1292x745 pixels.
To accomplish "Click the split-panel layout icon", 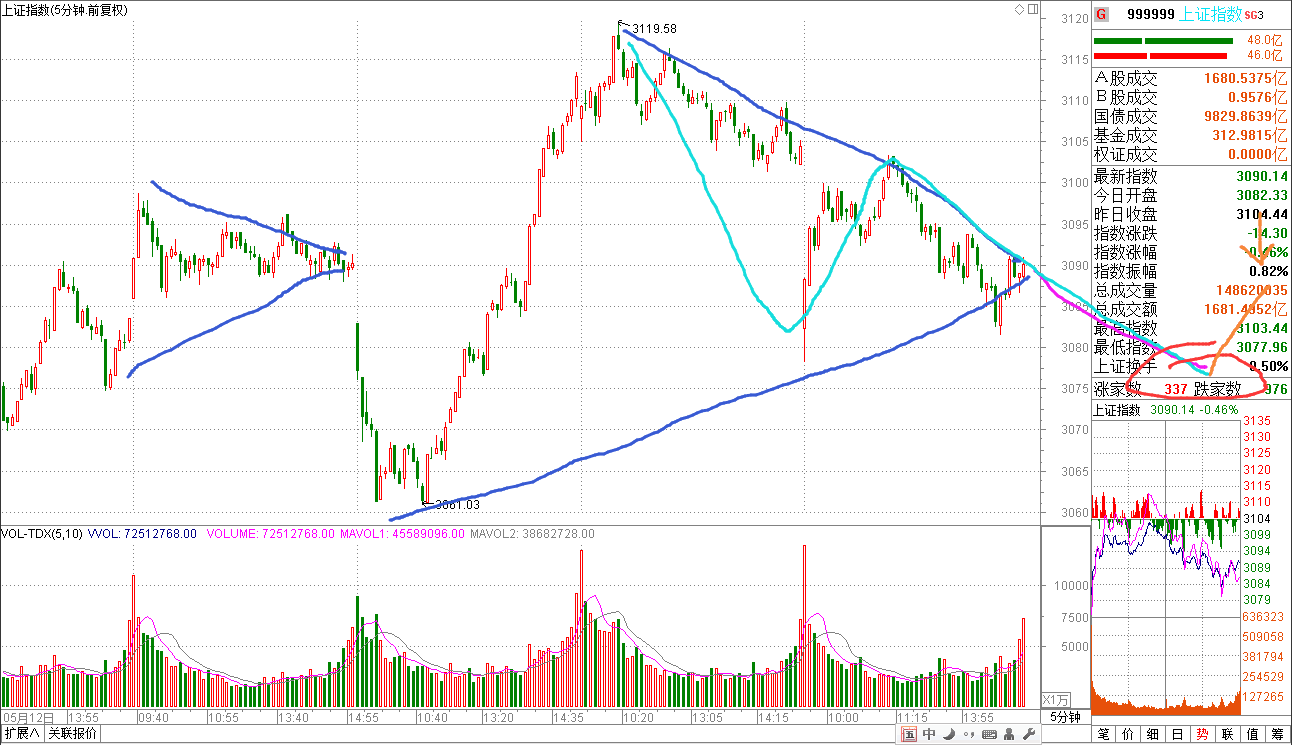I will 1033,9.
